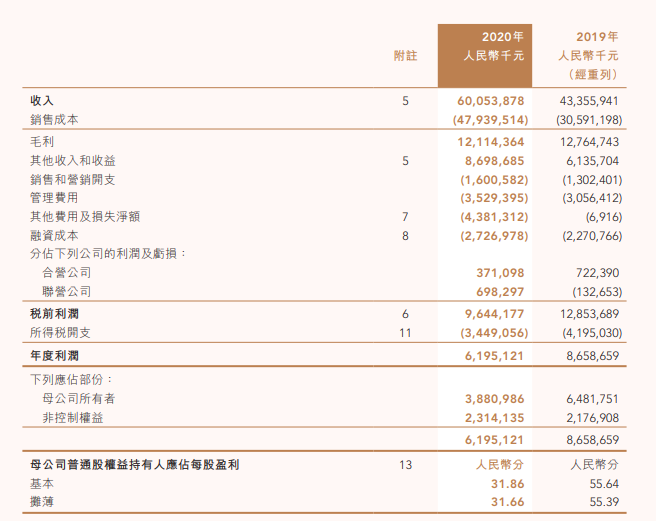Click note number 11
This screenshot has width=656, height=521.
[405, 333]
